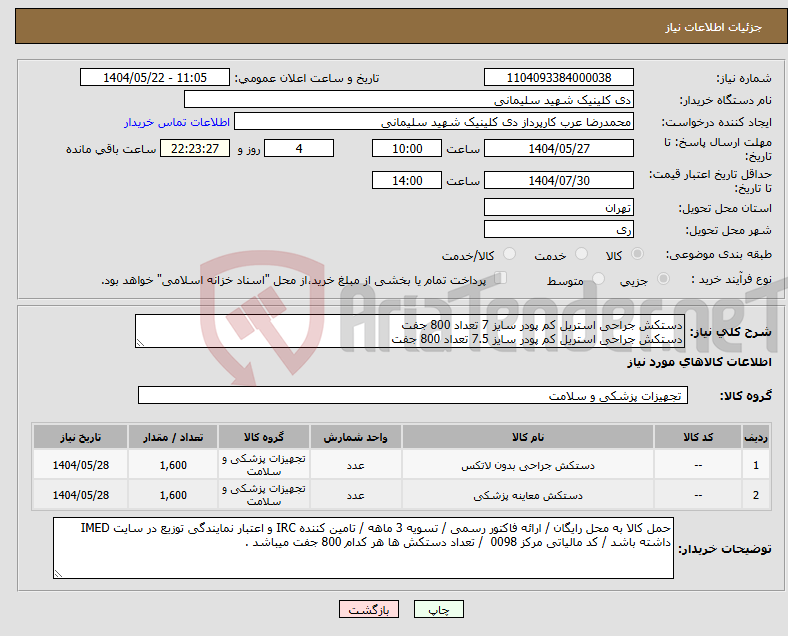Click the توضیحات خریدار notes textarea
This screenshot has width=788, height=636.
[363, 548]
